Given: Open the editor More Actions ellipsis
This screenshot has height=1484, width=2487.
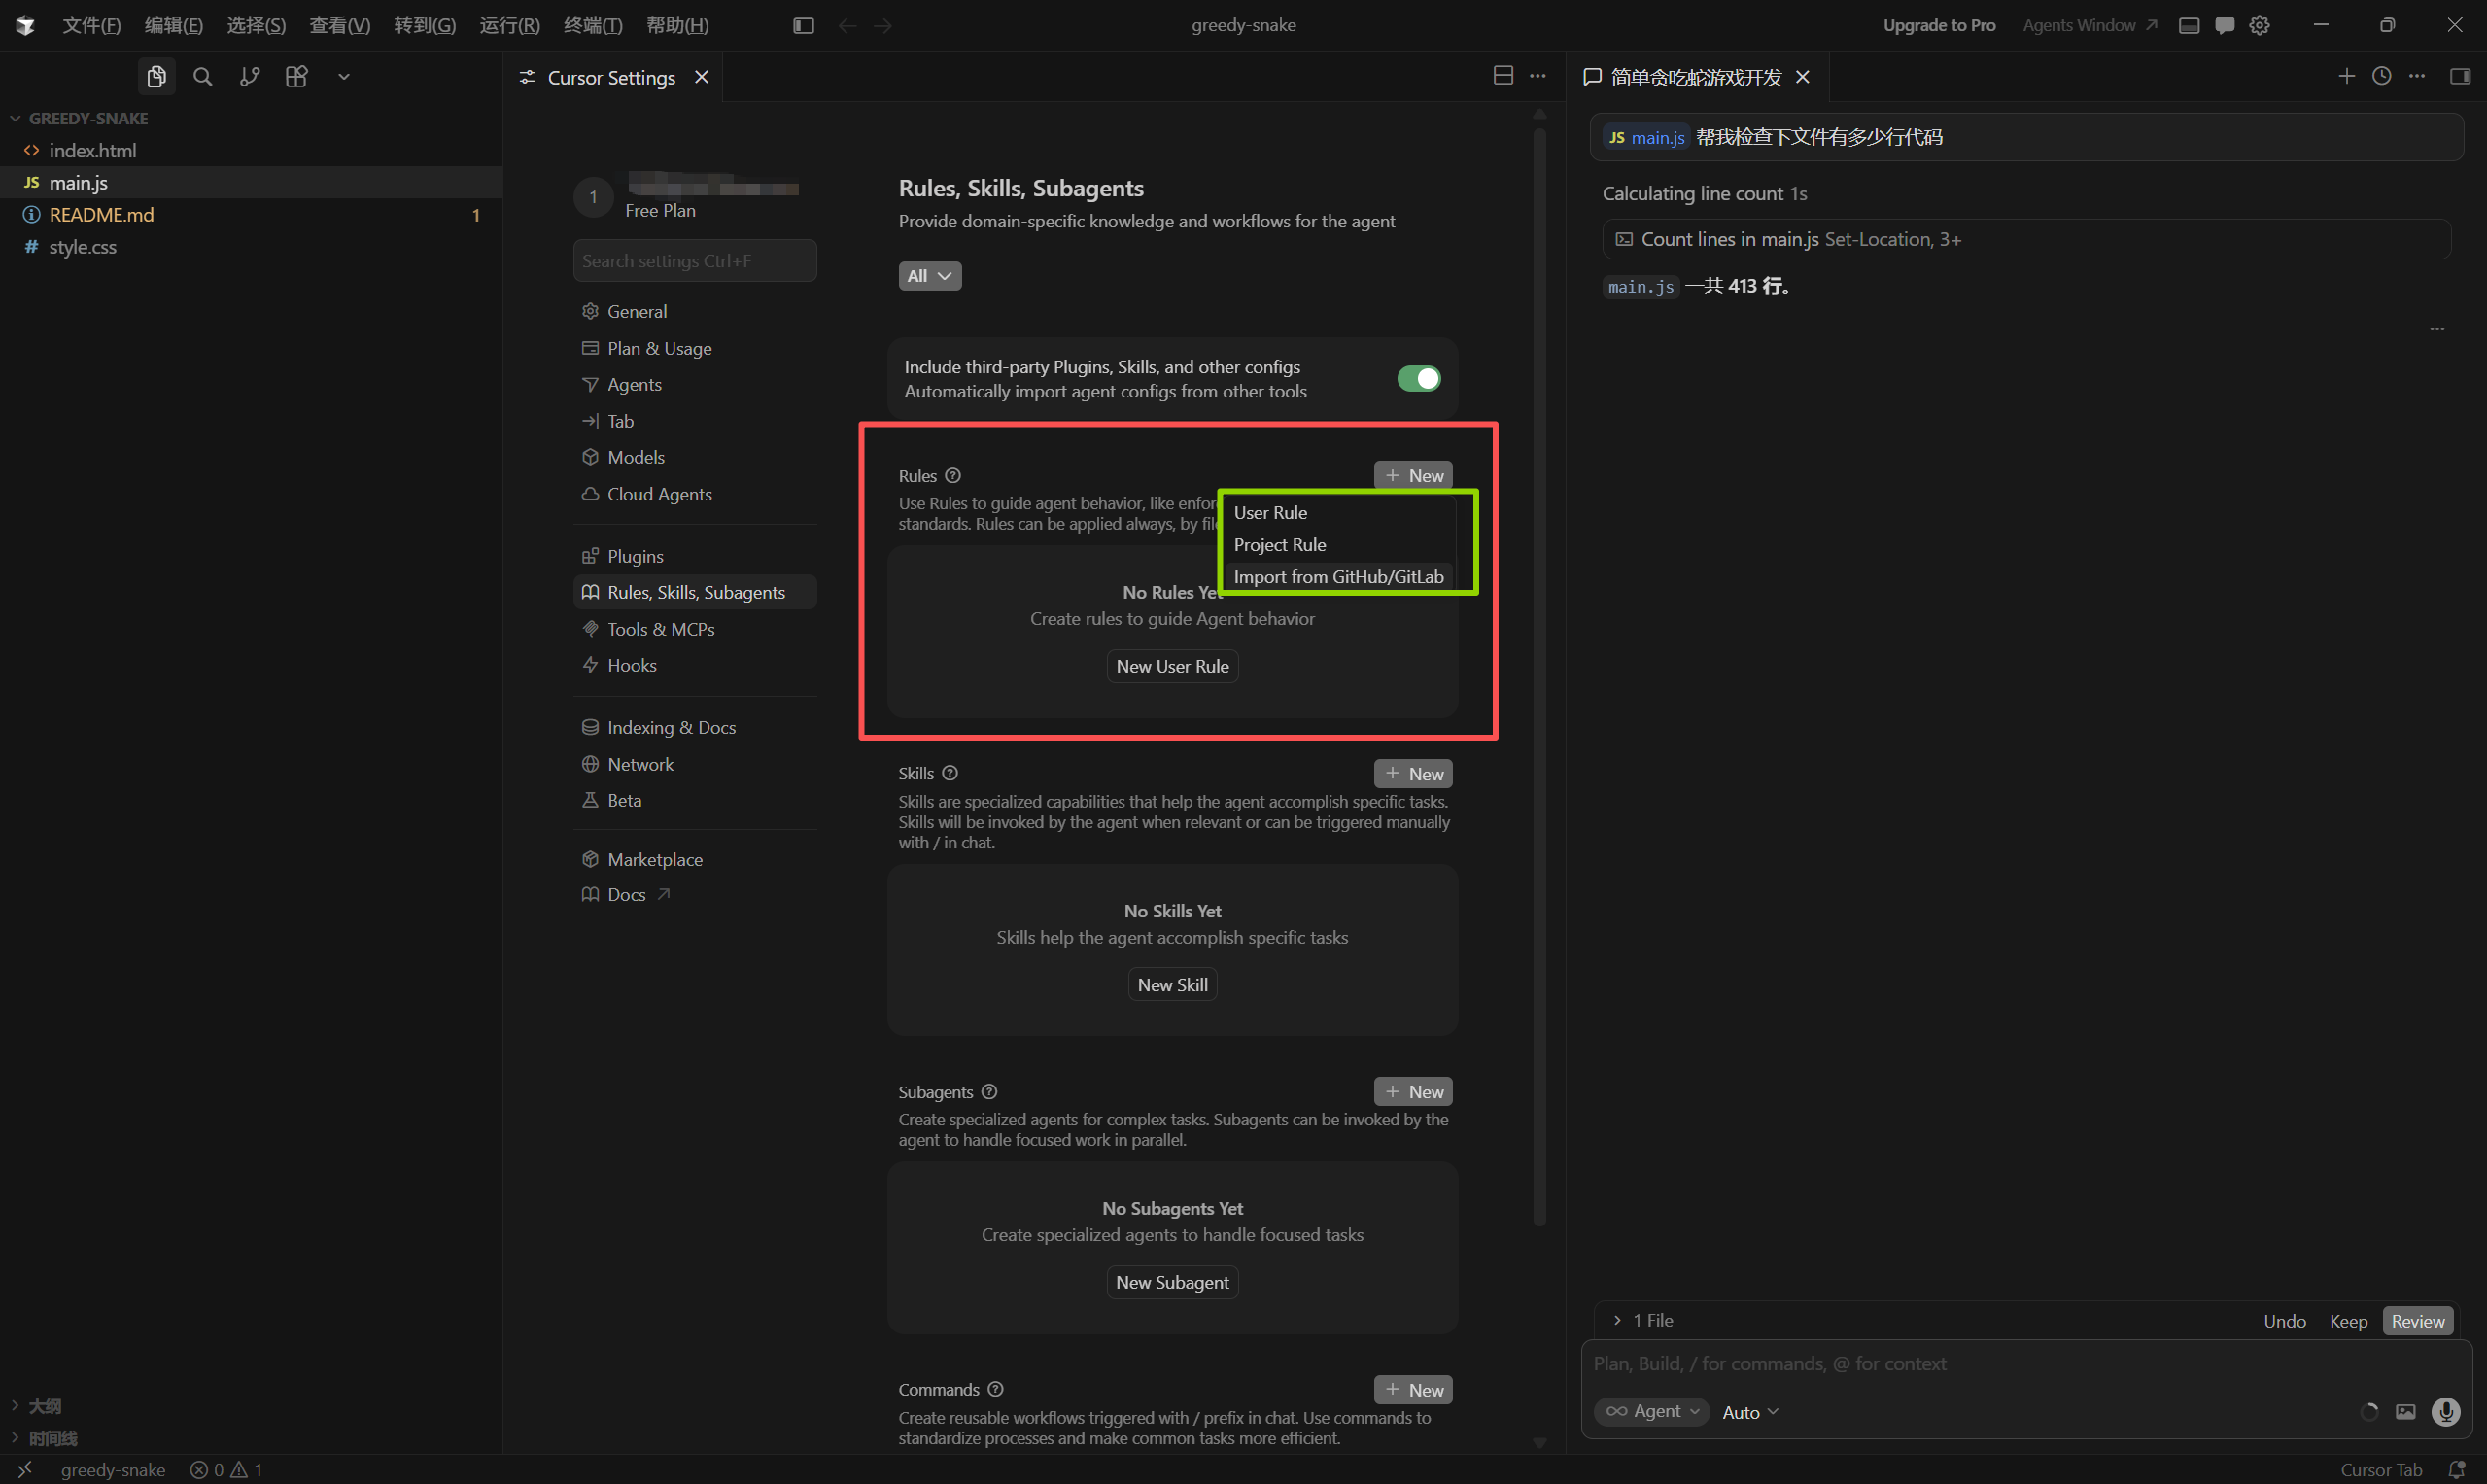Looking at the screenshot, I should [1538, 76].
